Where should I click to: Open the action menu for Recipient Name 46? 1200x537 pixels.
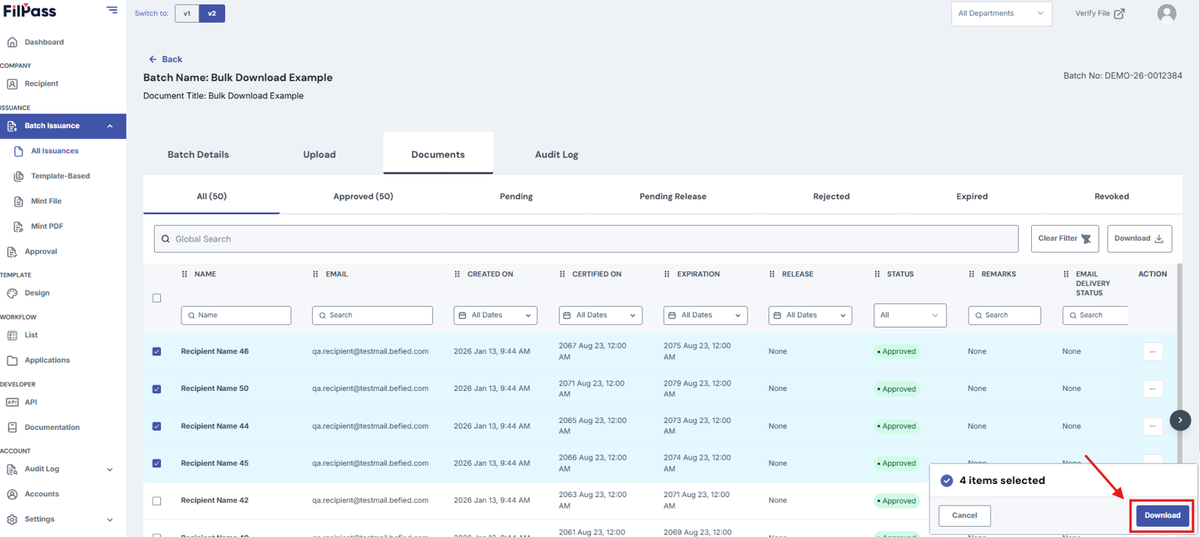(x=1153, y=351)
